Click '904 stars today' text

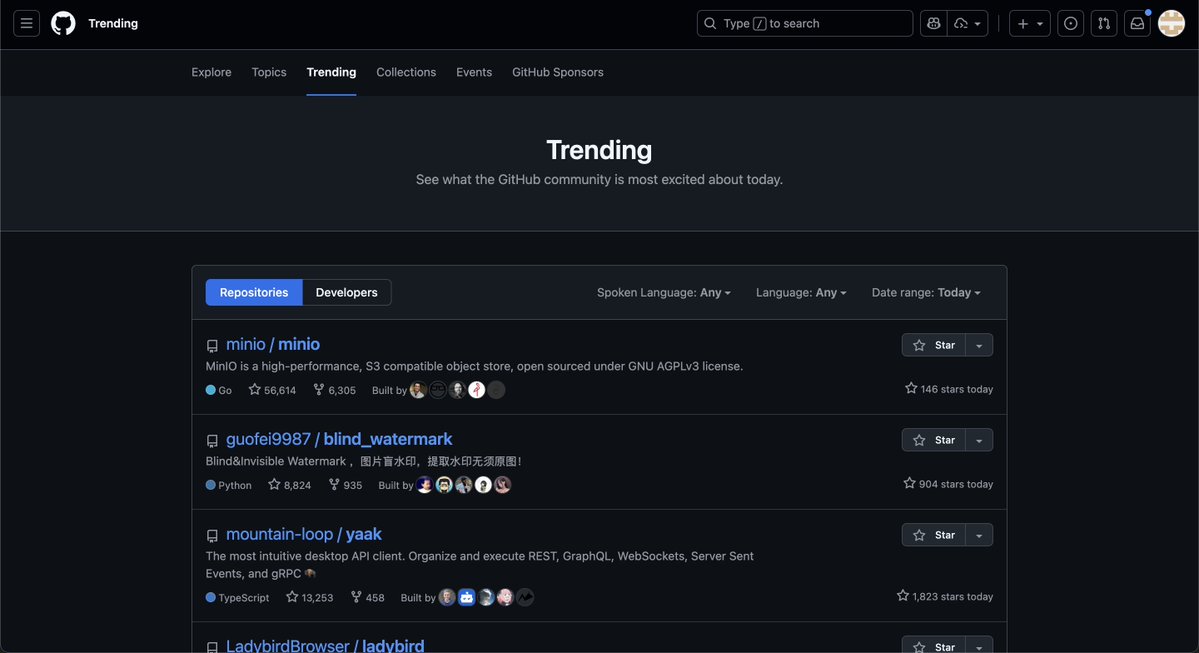point(956,484)
